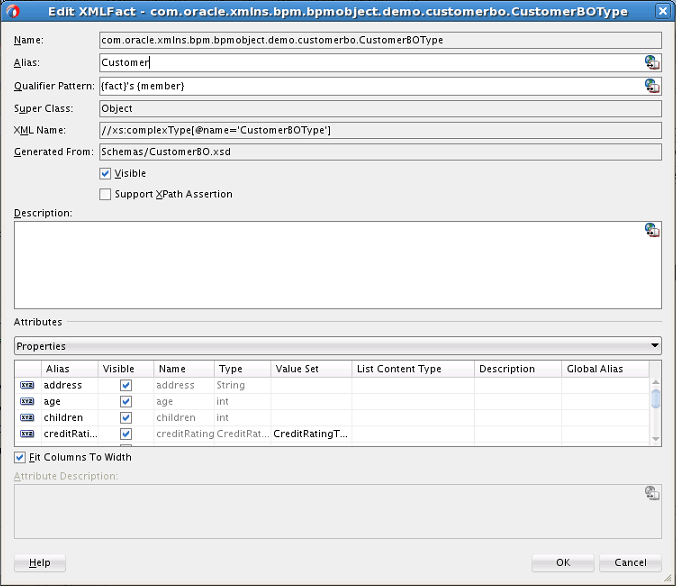
Task: Click the children name cell
Action: (x=184, y=417)
